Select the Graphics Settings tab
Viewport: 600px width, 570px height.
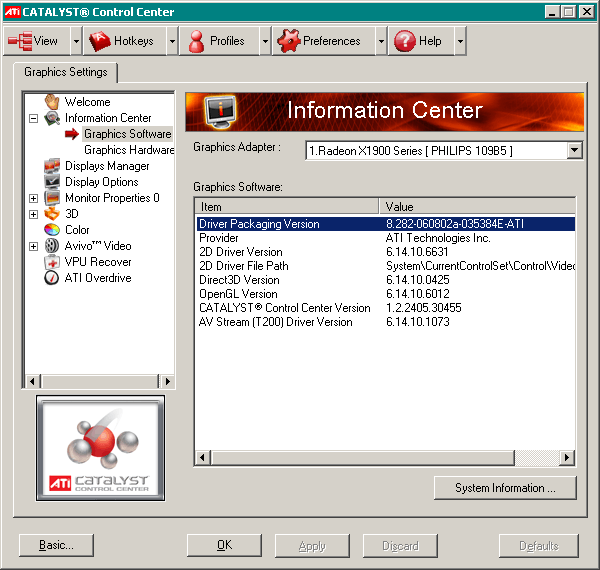click(x=66, y=72)
